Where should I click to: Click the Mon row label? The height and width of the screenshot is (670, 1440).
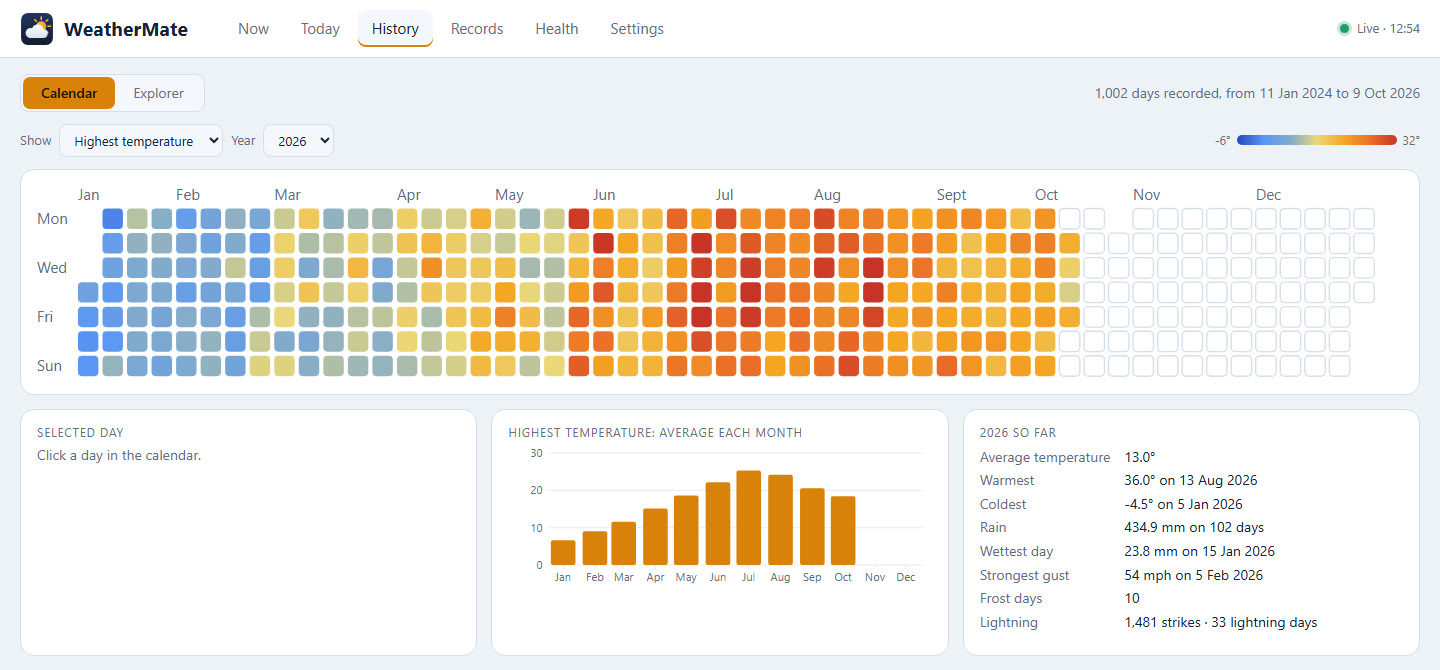[x=52, y=219]
